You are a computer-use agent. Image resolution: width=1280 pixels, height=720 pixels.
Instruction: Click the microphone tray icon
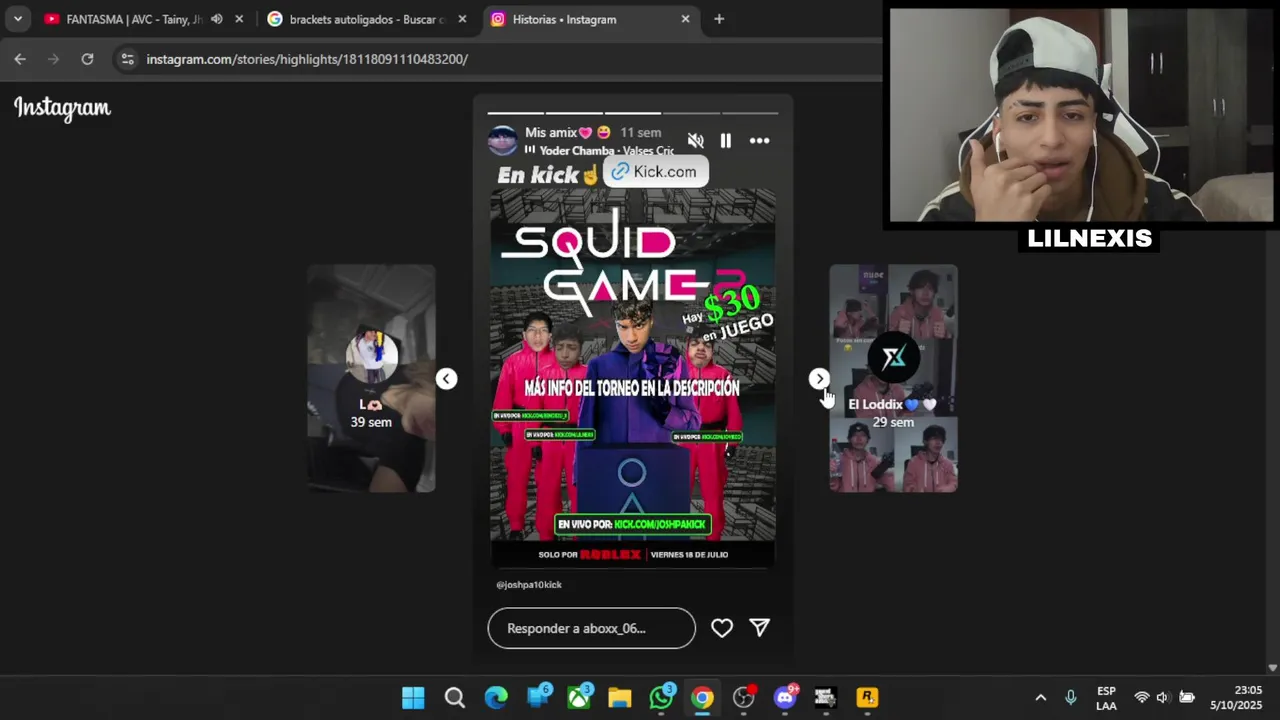1071,698
